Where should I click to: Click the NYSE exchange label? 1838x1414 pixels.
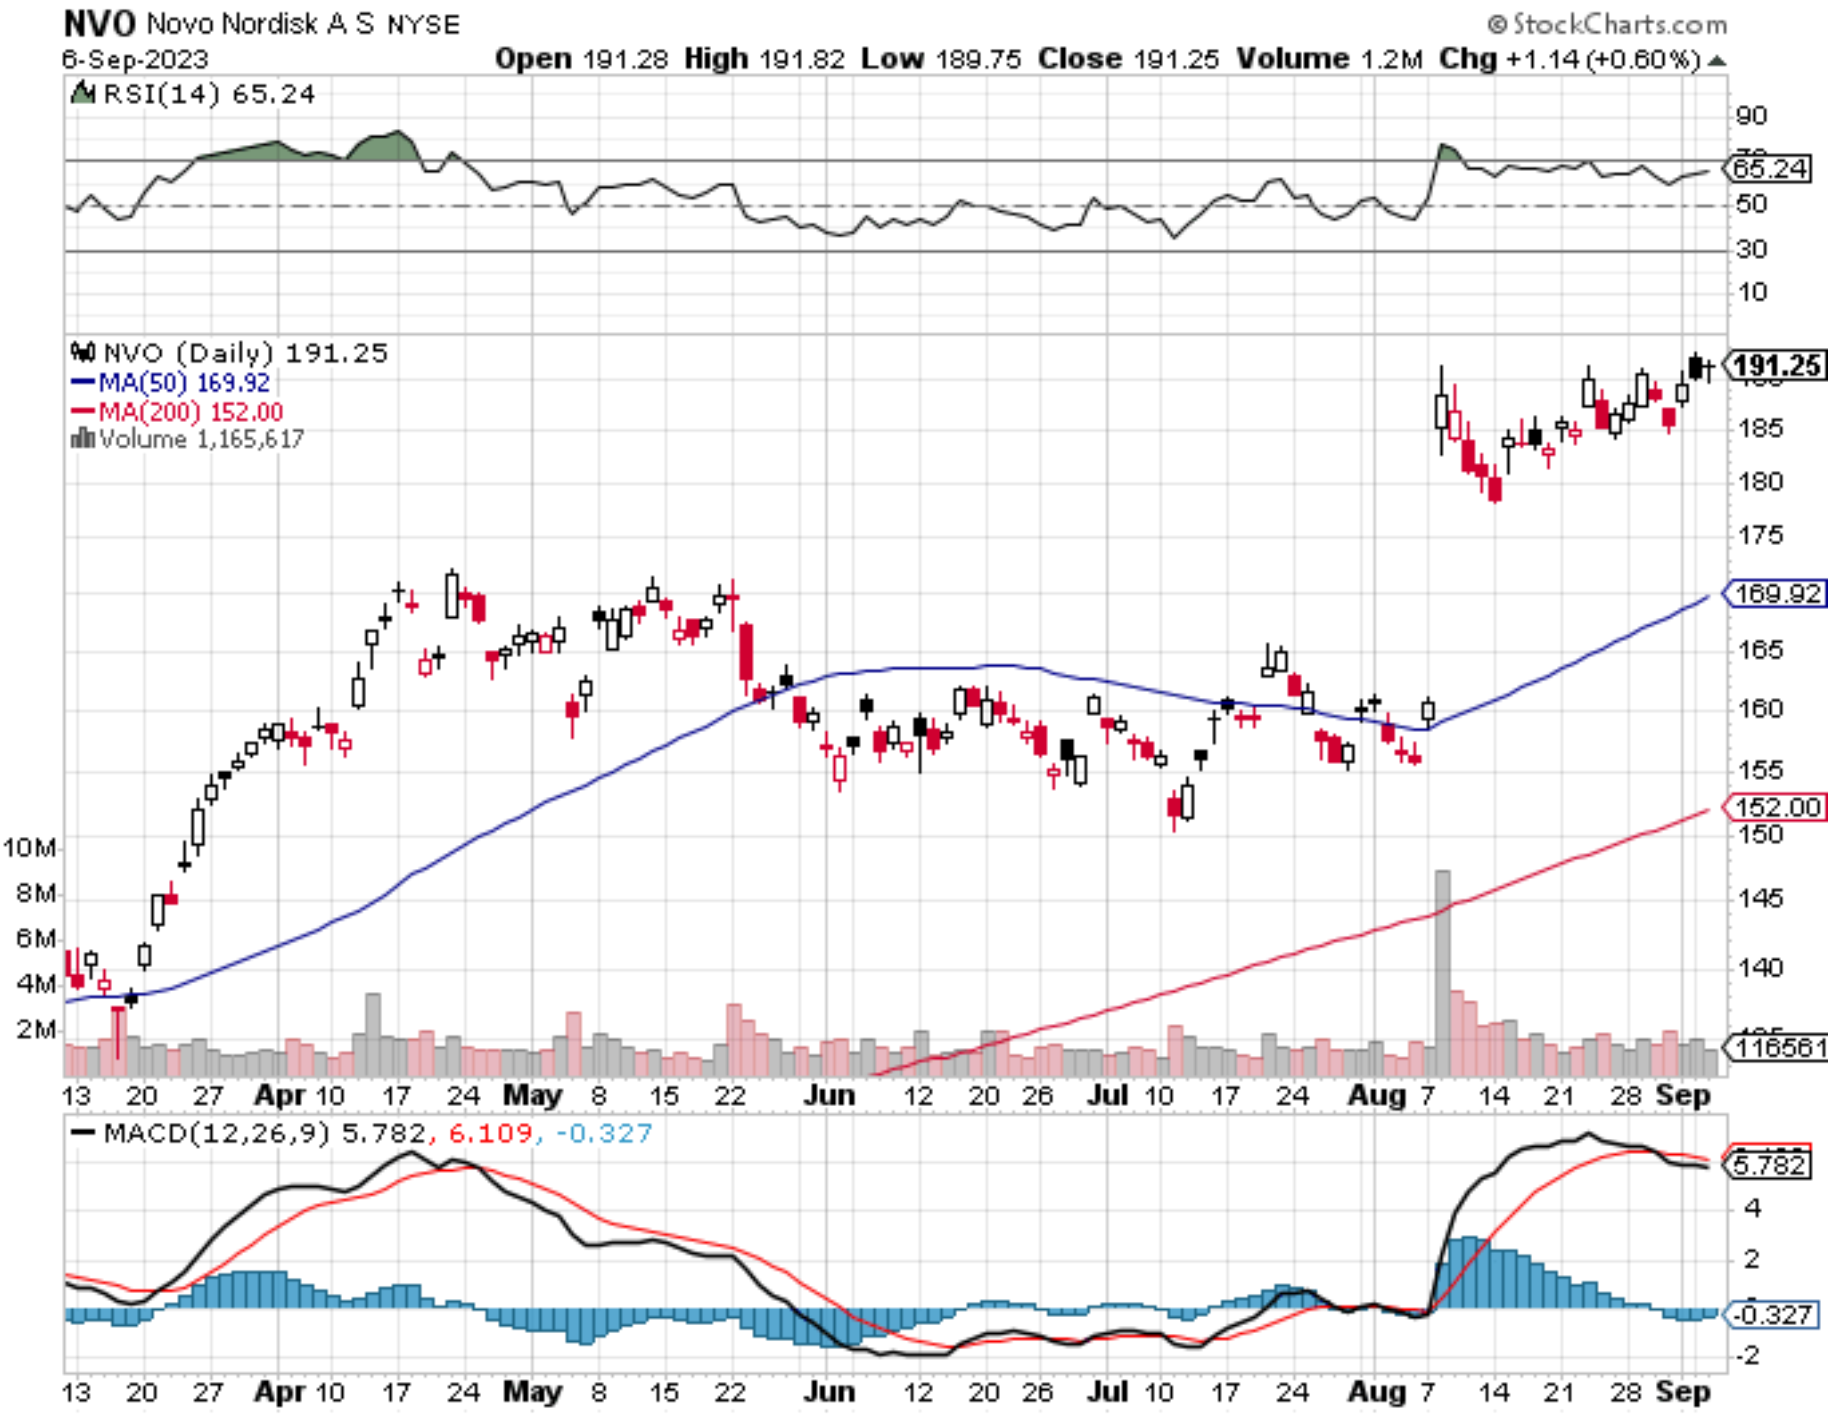[423, 25]
